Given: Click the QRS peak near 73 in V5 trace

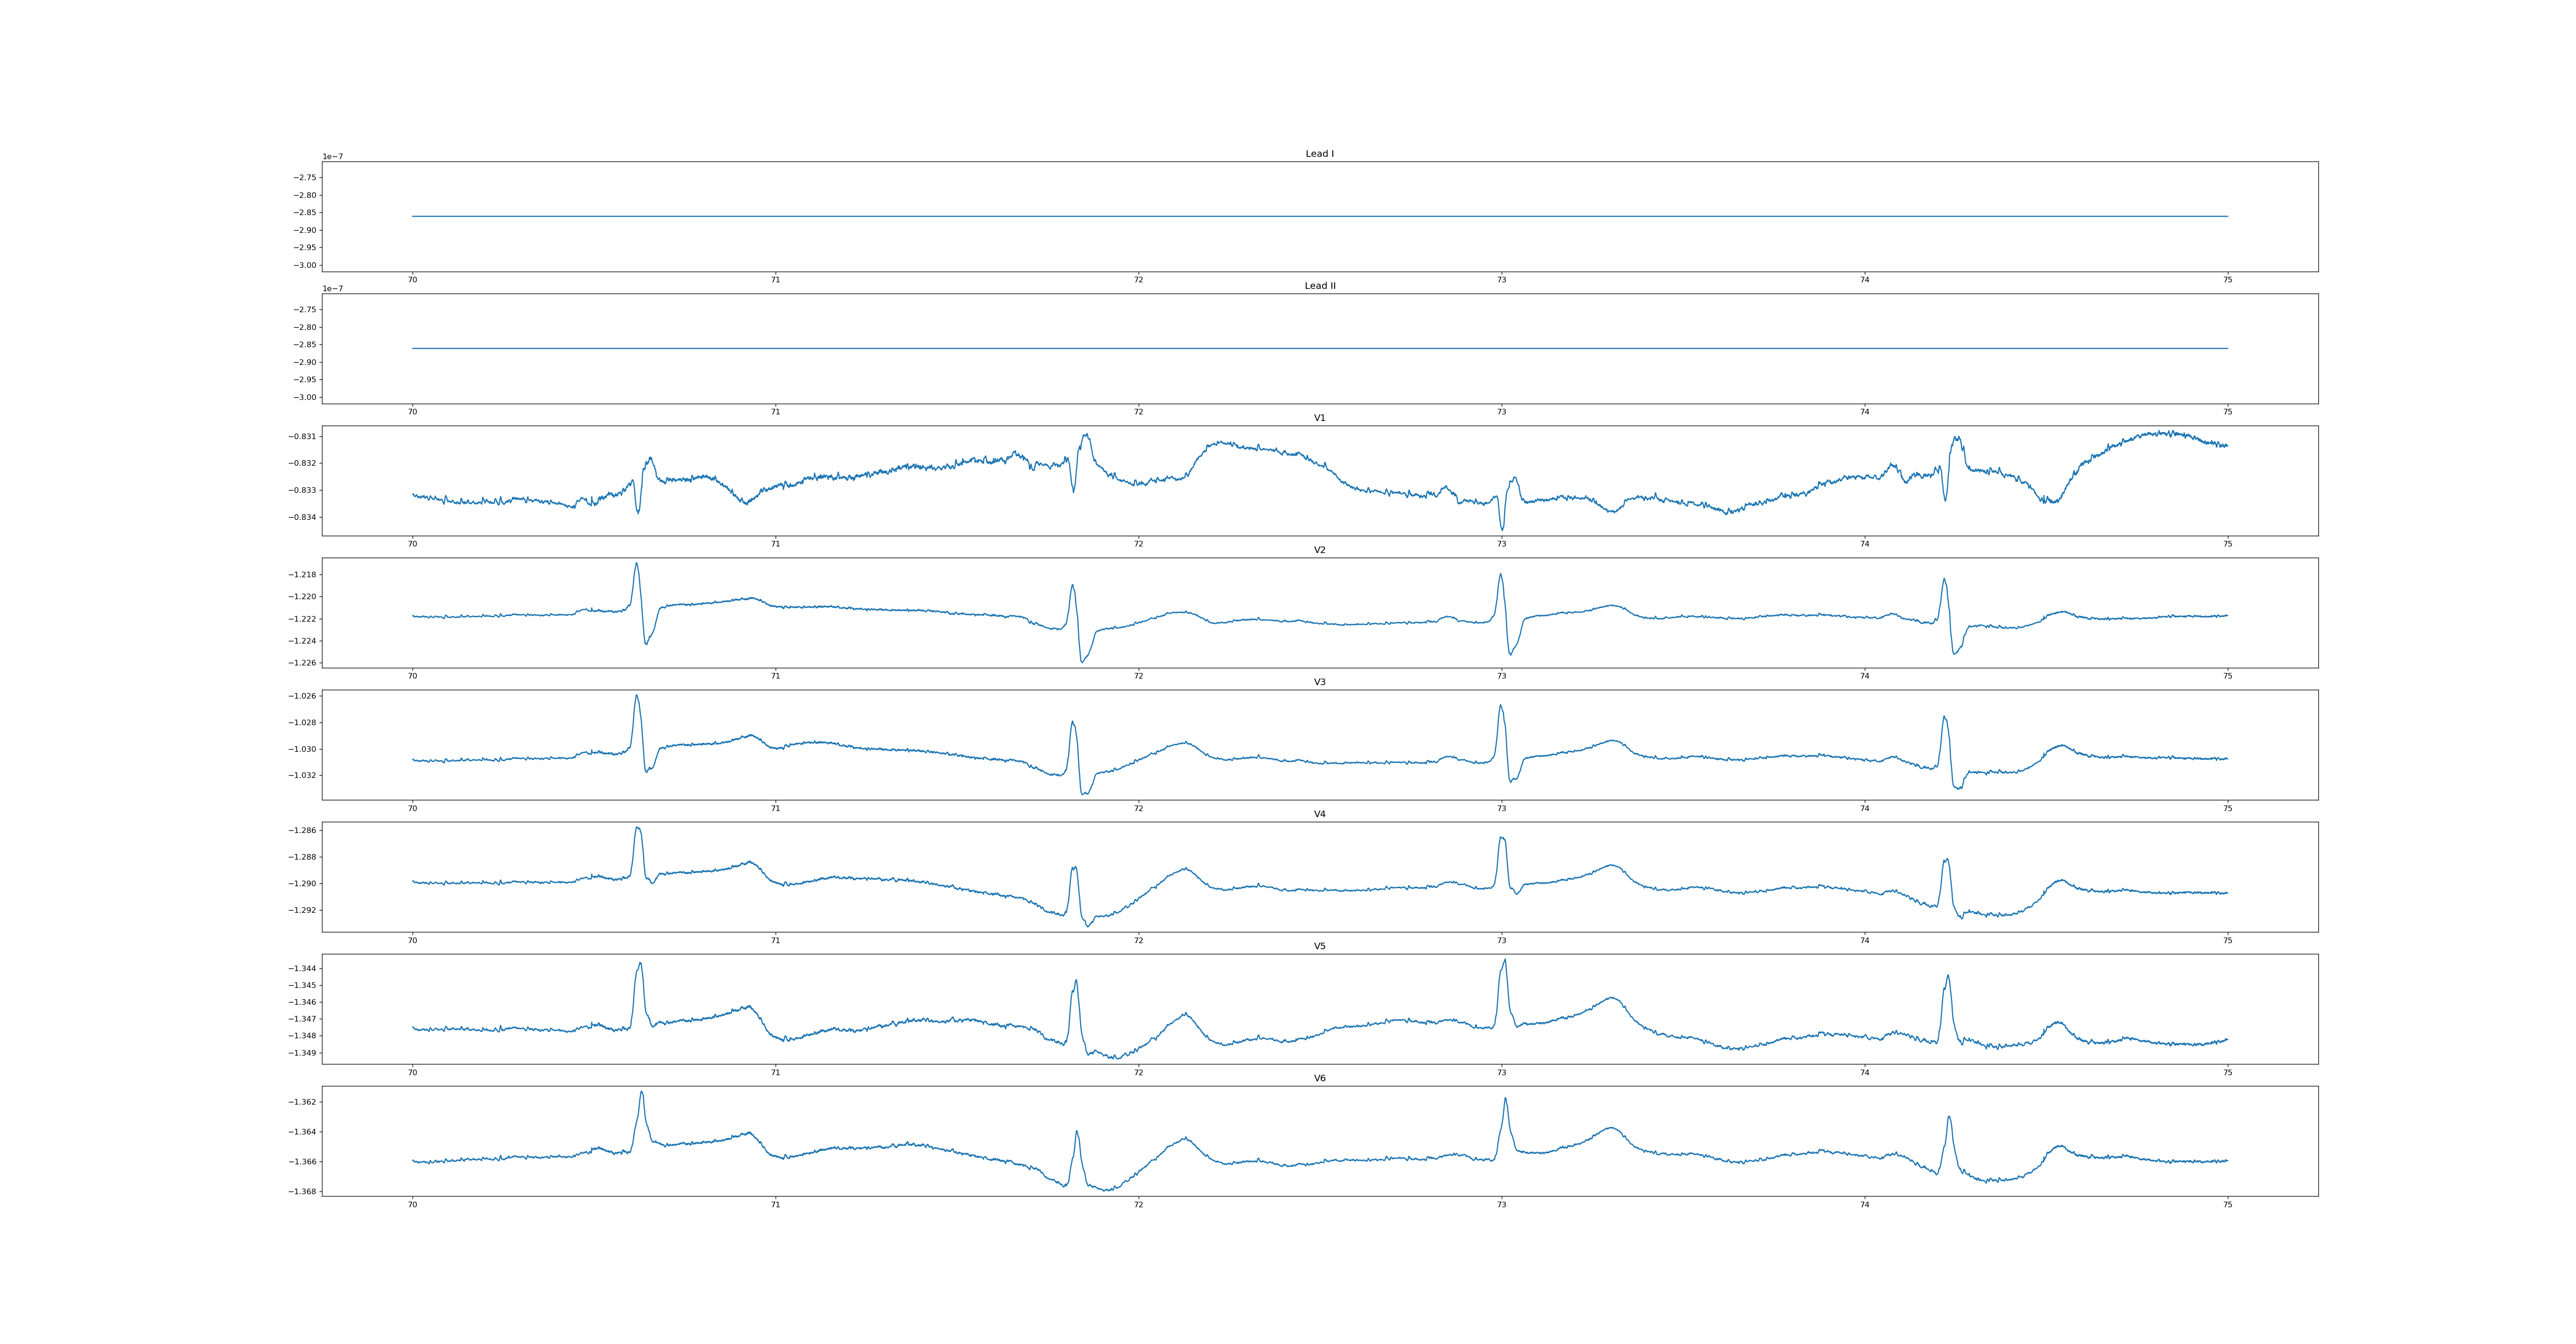Looking at the screenshot, I should point(1504,961).
